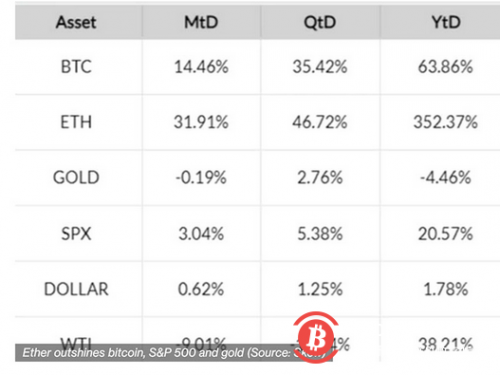Select ETH MtD value 31.91%
This screenshot has width=500, height=375.
pyautogui.click(x=201, y=122)
